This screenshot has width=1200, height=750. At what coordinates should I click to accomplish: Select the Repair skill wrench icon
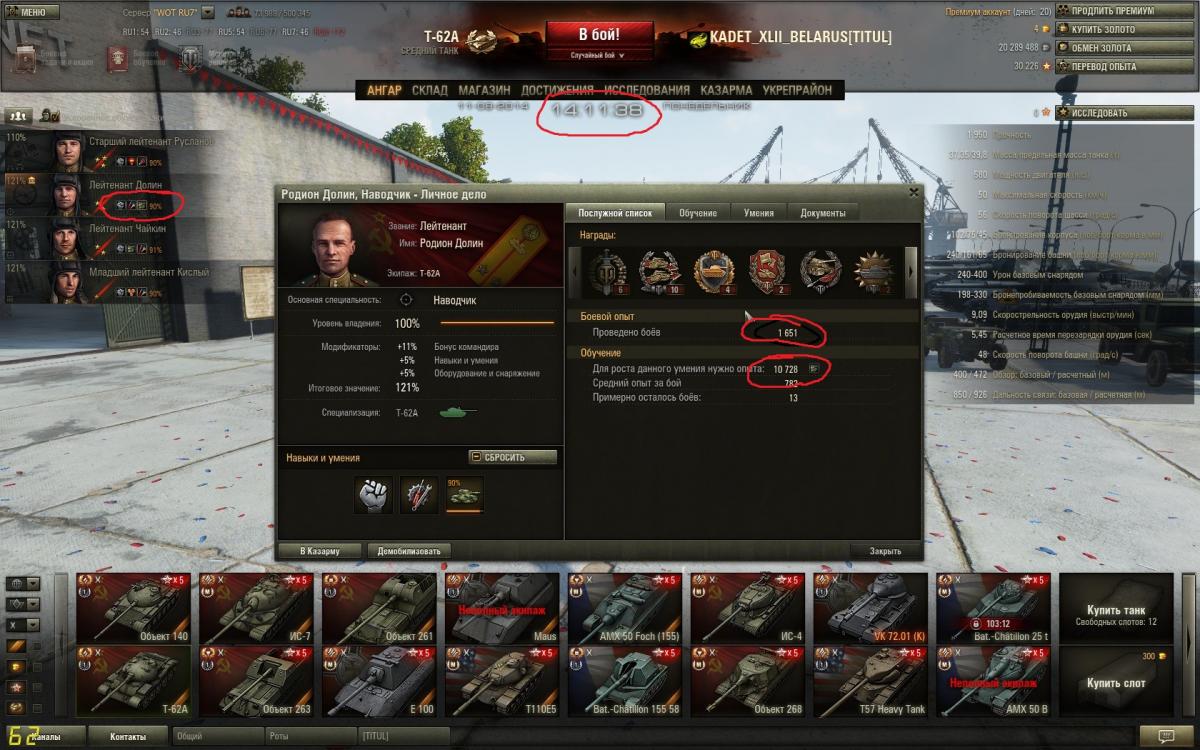click(419, 495)
